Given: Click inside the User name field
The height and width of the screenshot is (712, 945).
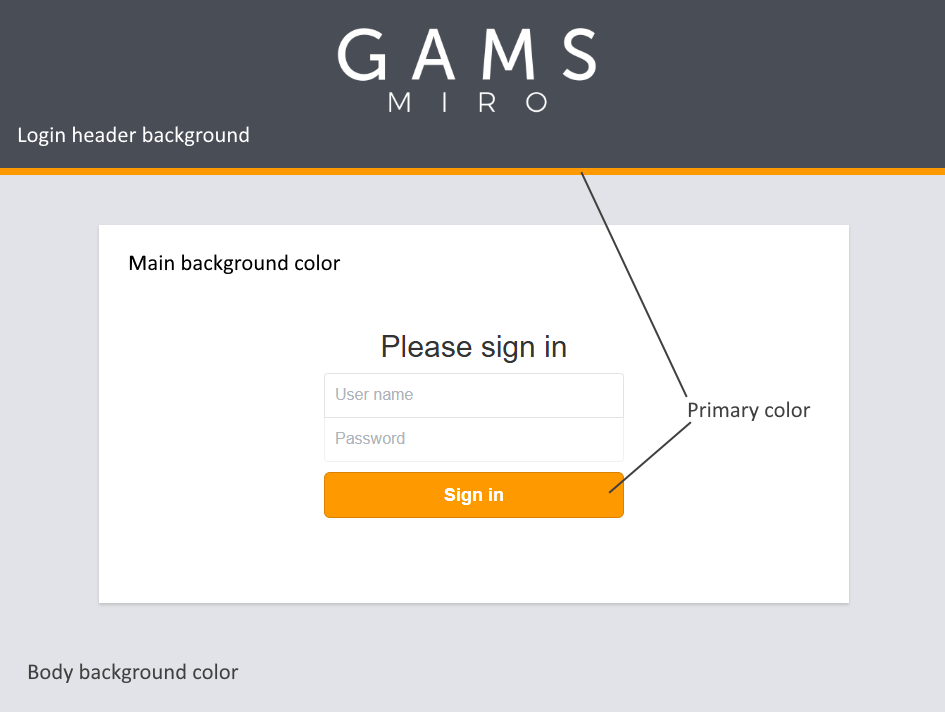Looking at the screenshot, I should point(473,395).
